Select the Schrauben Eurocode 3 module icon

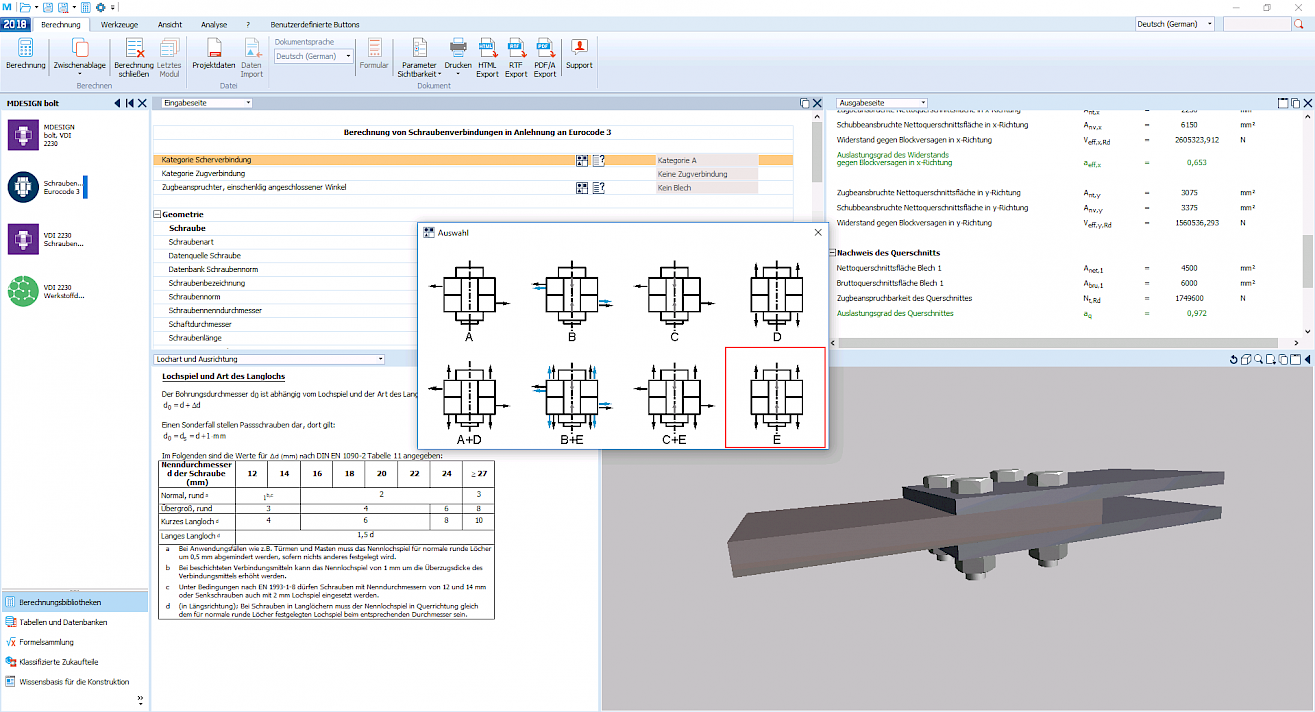[23, 186]
